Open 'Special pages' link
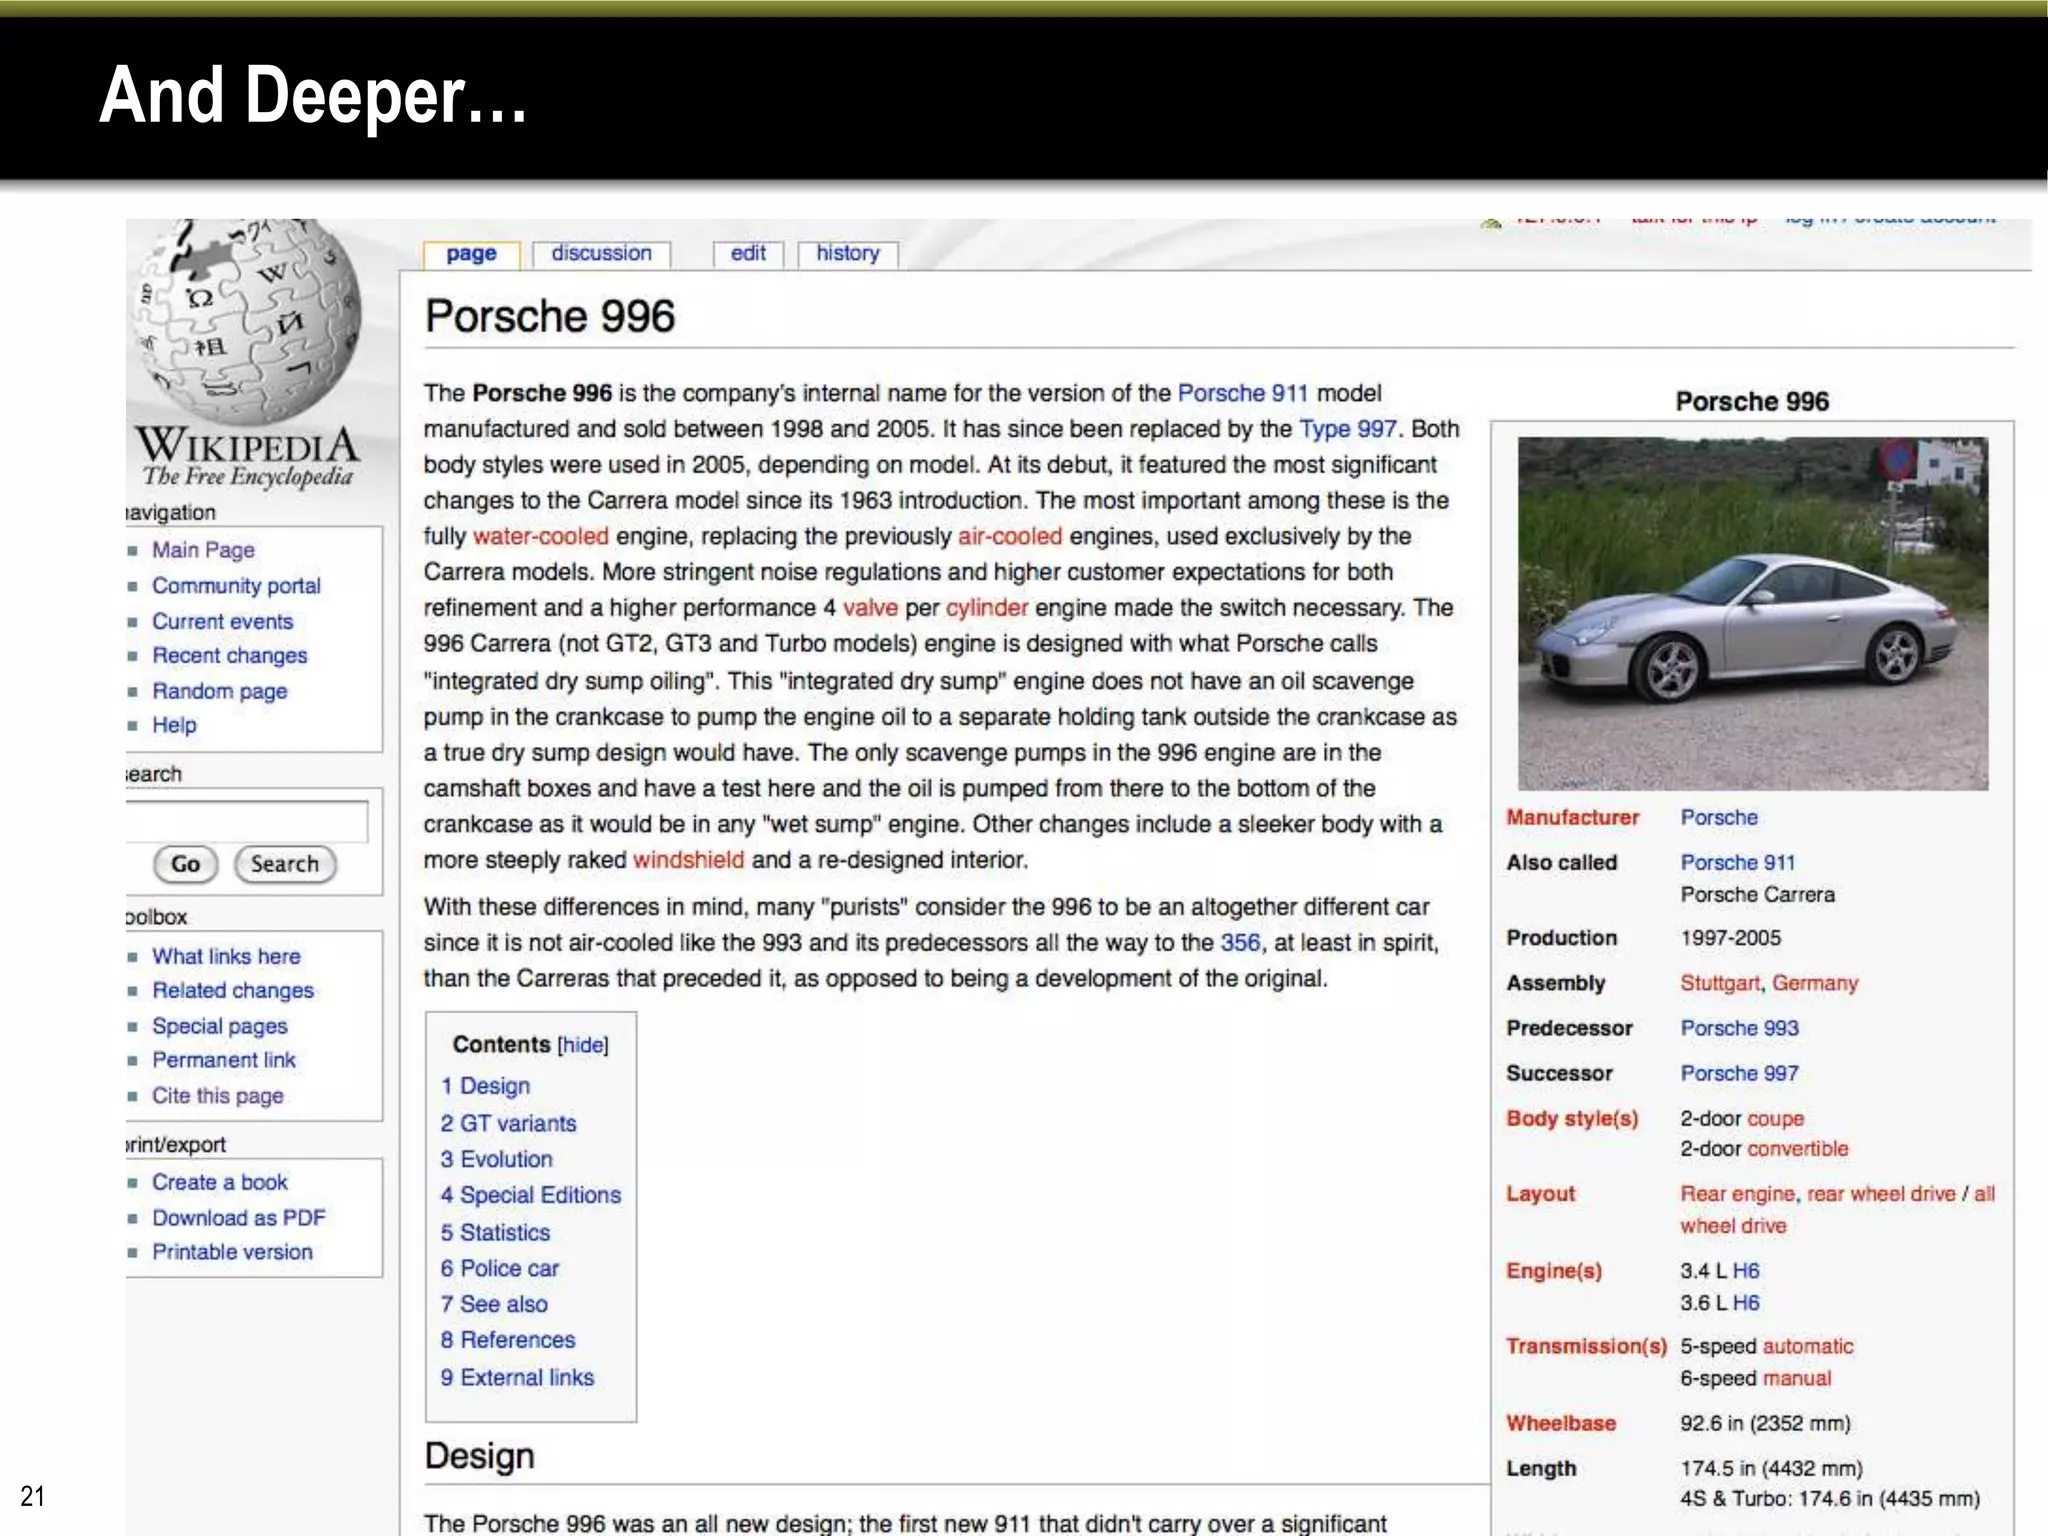Viewport: 2048px width, 1536px height. pyautogui.click(x=219, y=1026)
